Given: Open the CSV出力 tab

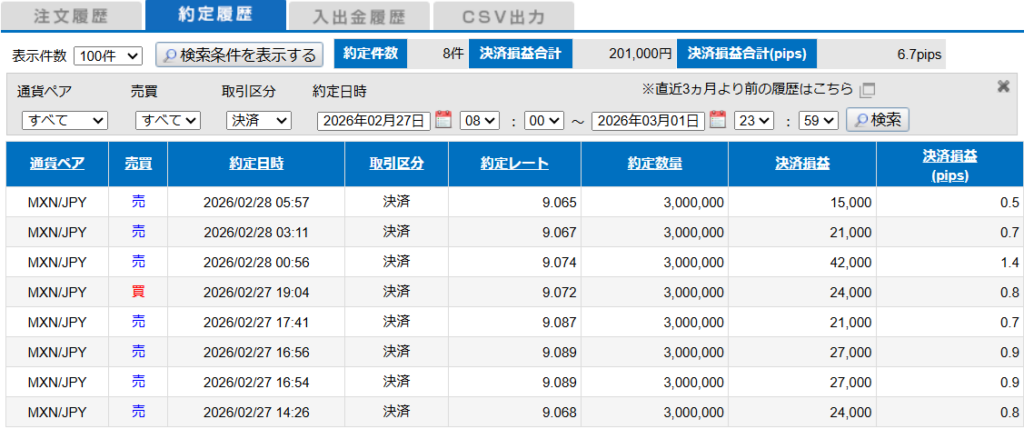Looking at the screenshot, I should point(504,16).
